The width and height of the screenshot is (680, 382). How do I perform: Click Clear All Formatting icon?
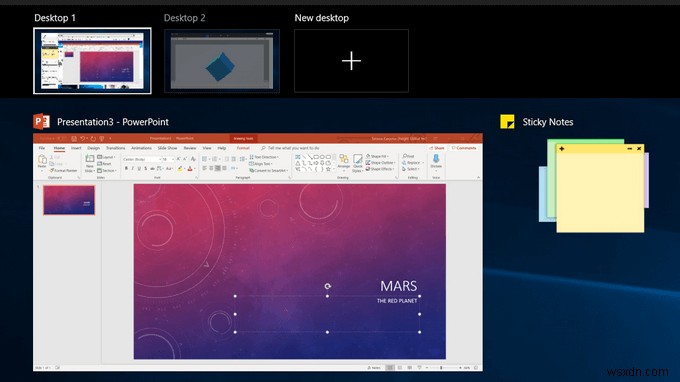[193, 159]
